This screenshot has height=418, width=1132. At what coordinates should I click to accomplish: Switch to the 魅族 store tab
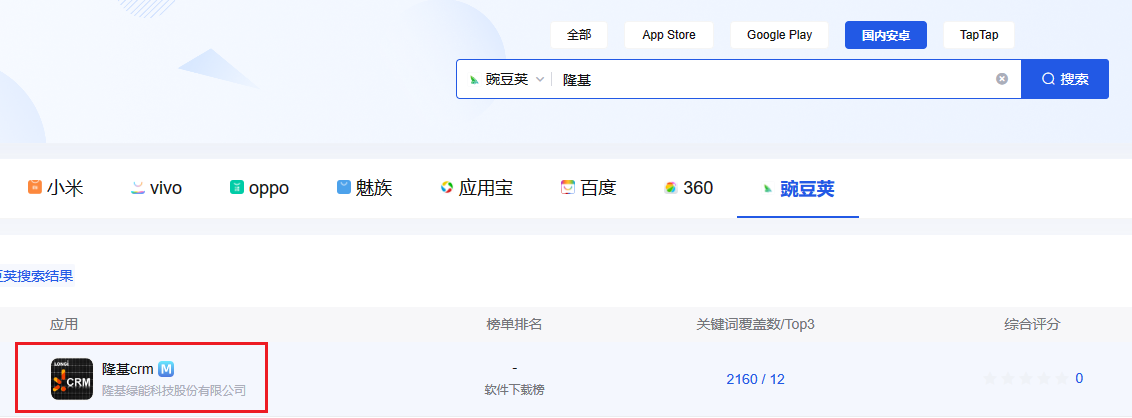click(365, 188)
